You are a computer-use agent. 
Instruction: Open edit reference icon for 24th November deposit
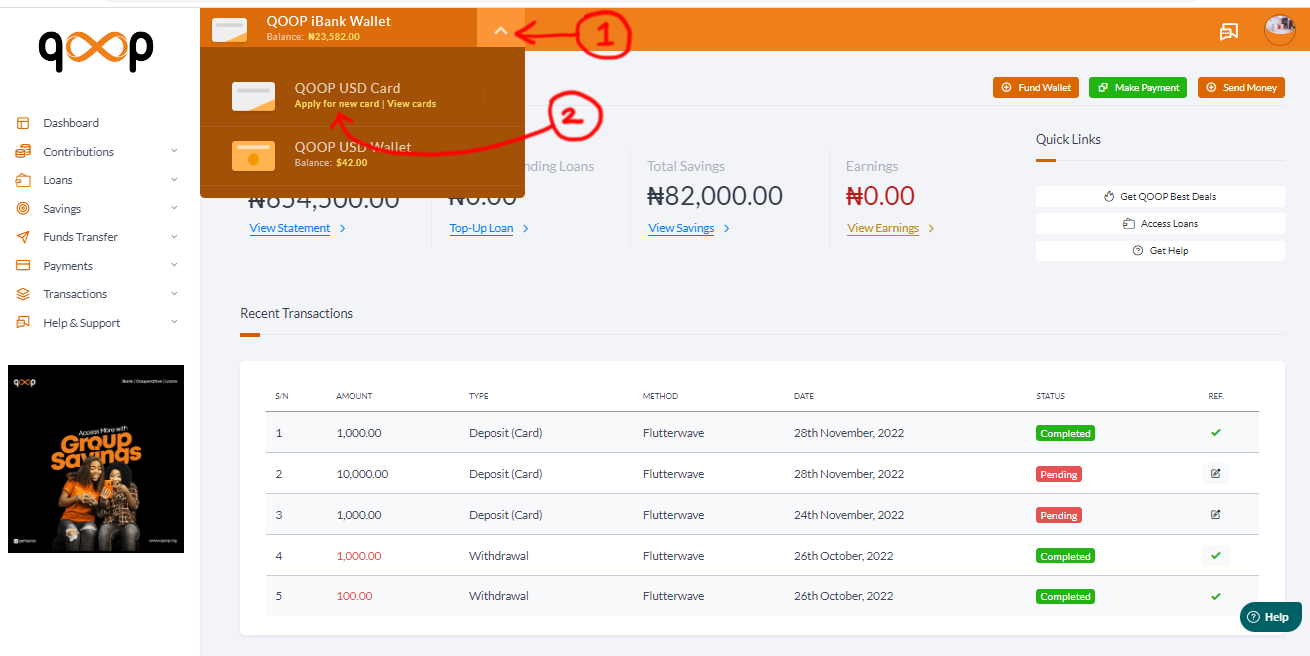tap(1215, 515)
